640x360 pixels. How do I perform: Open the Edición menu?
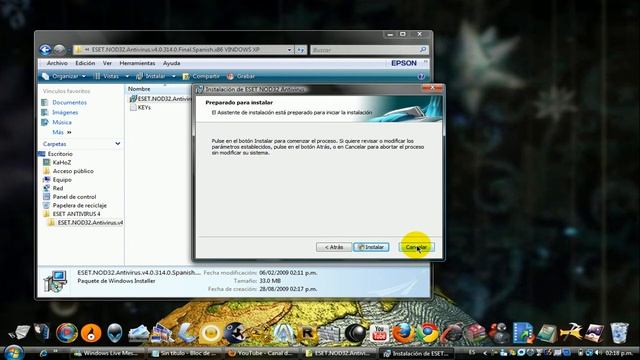click(85, 63)
